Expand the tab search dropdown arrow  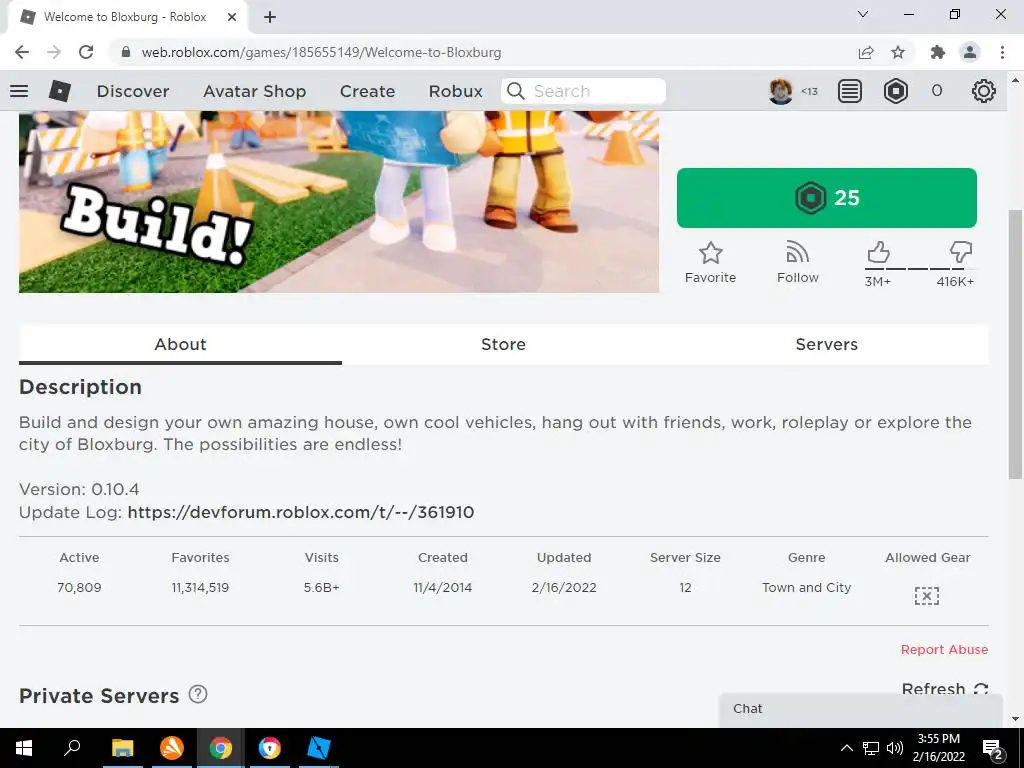(x=862, y=14)
